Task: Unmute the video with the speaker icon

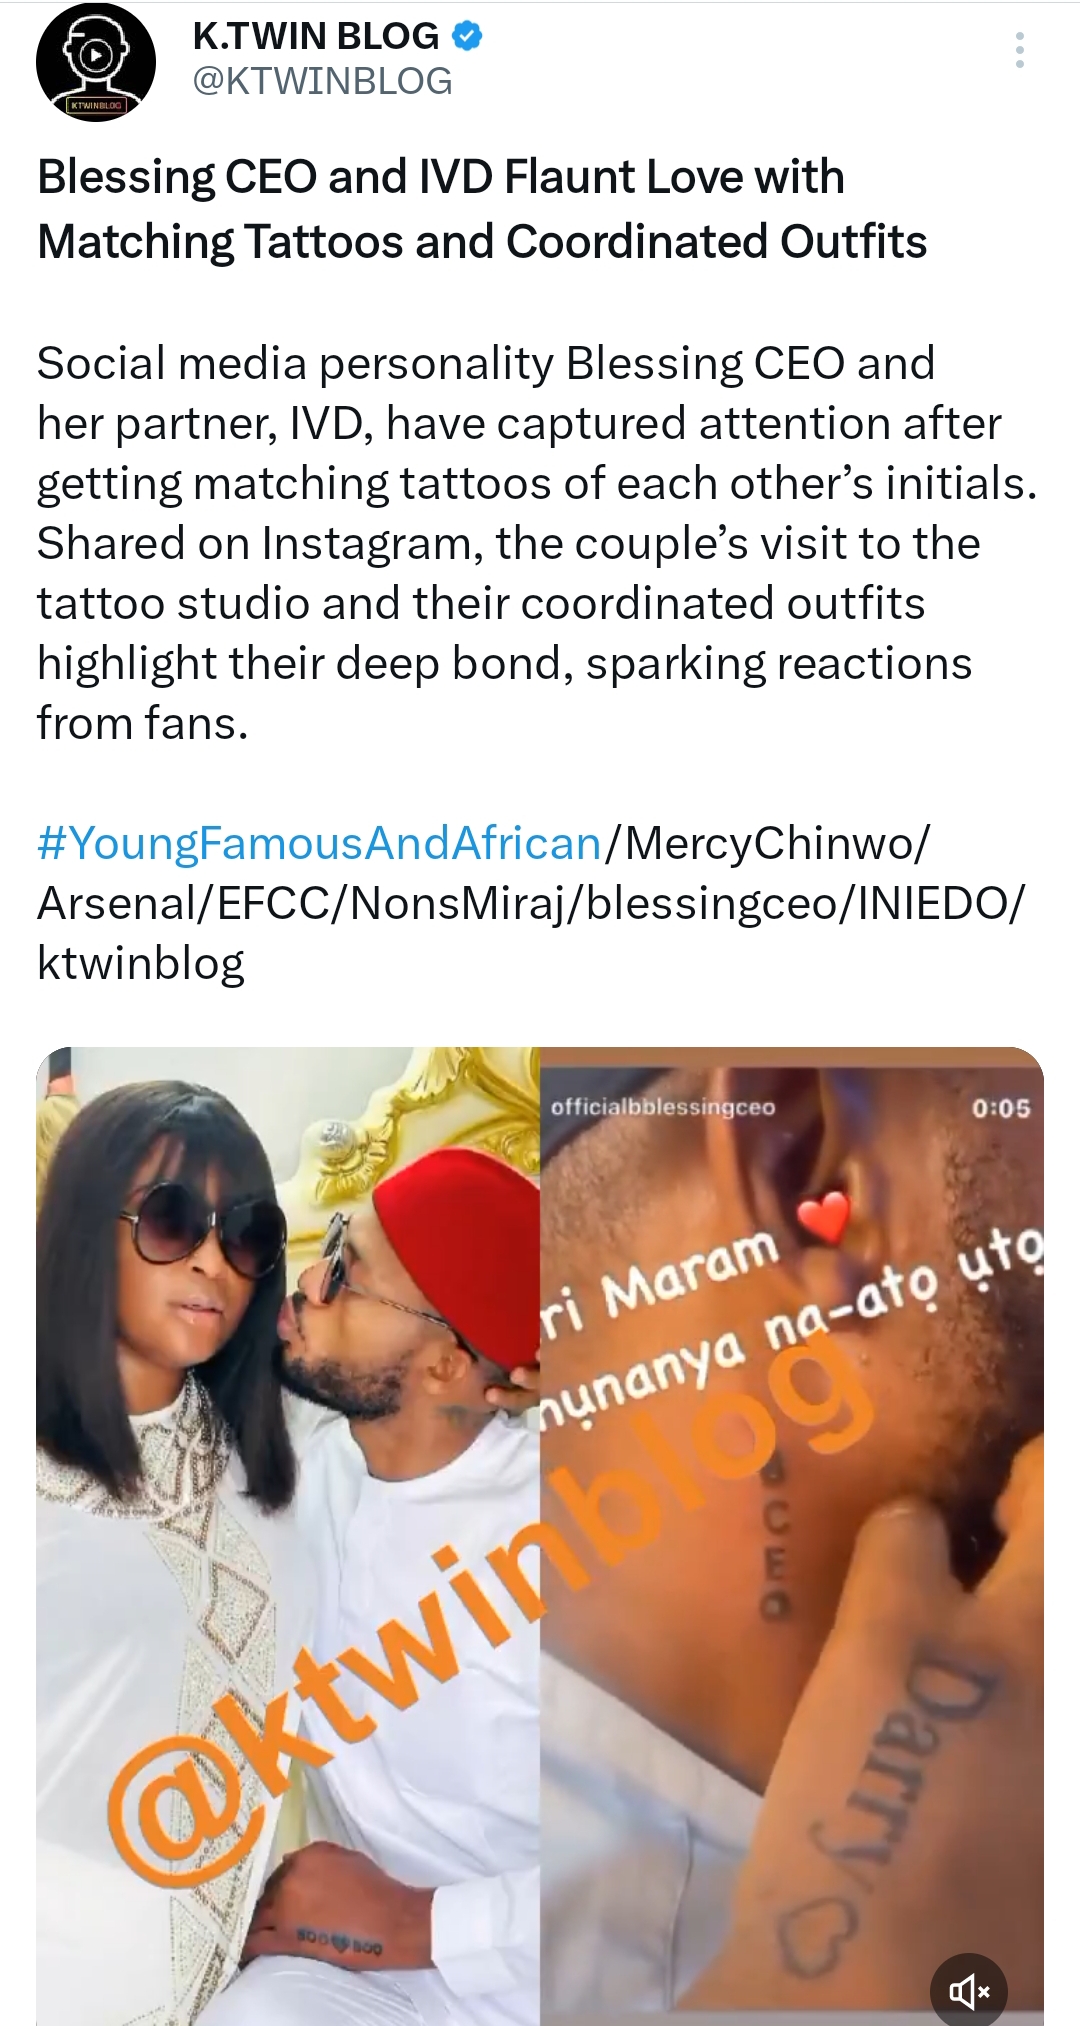Action: point(968,1991)
